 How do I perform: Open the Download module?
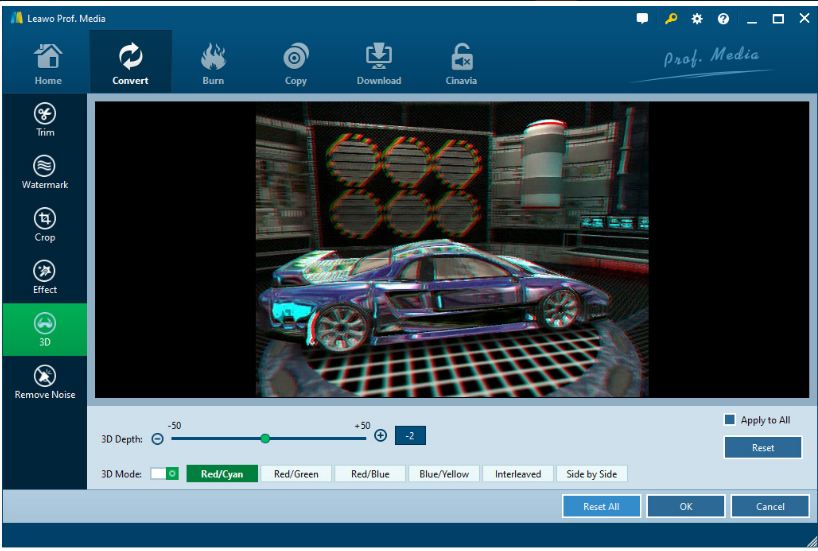[x=379, y=65]
